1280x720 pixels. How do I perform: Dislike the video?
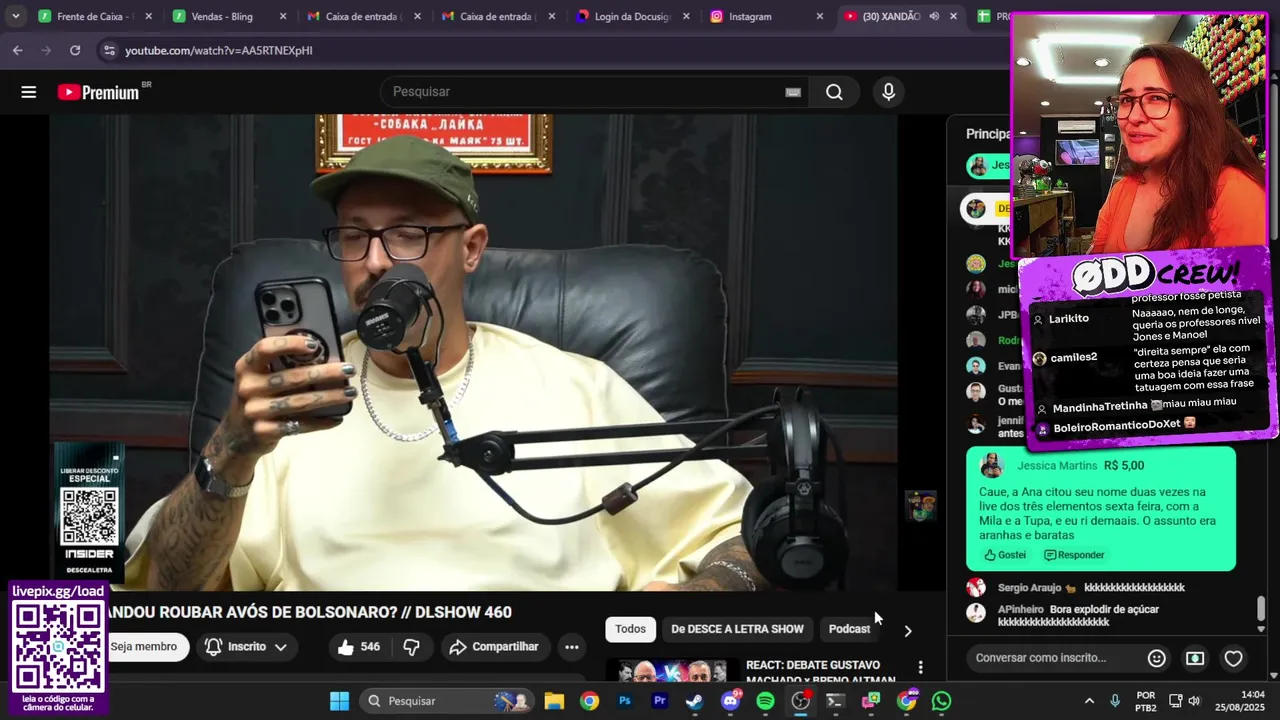point(411,647)
